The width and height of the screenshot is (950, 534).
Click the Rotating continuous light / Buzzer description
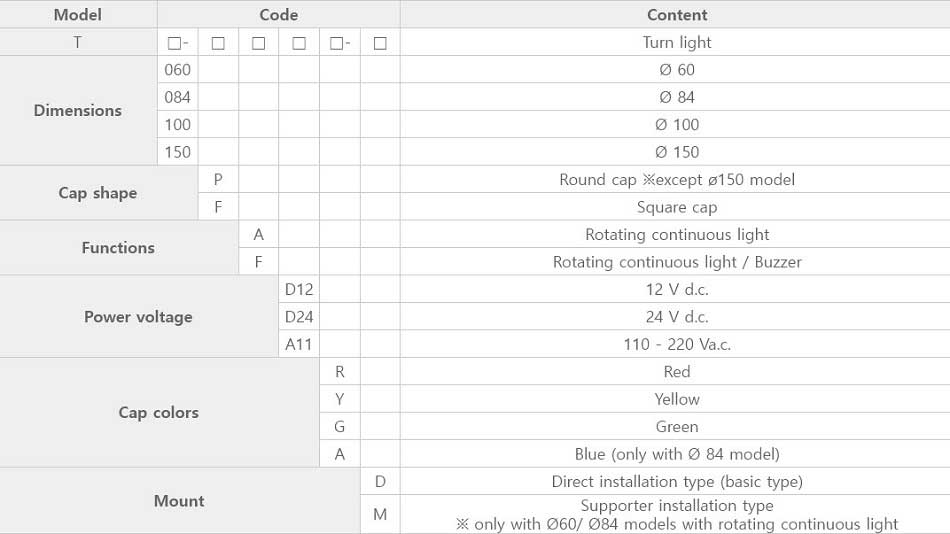click(677, 262)
